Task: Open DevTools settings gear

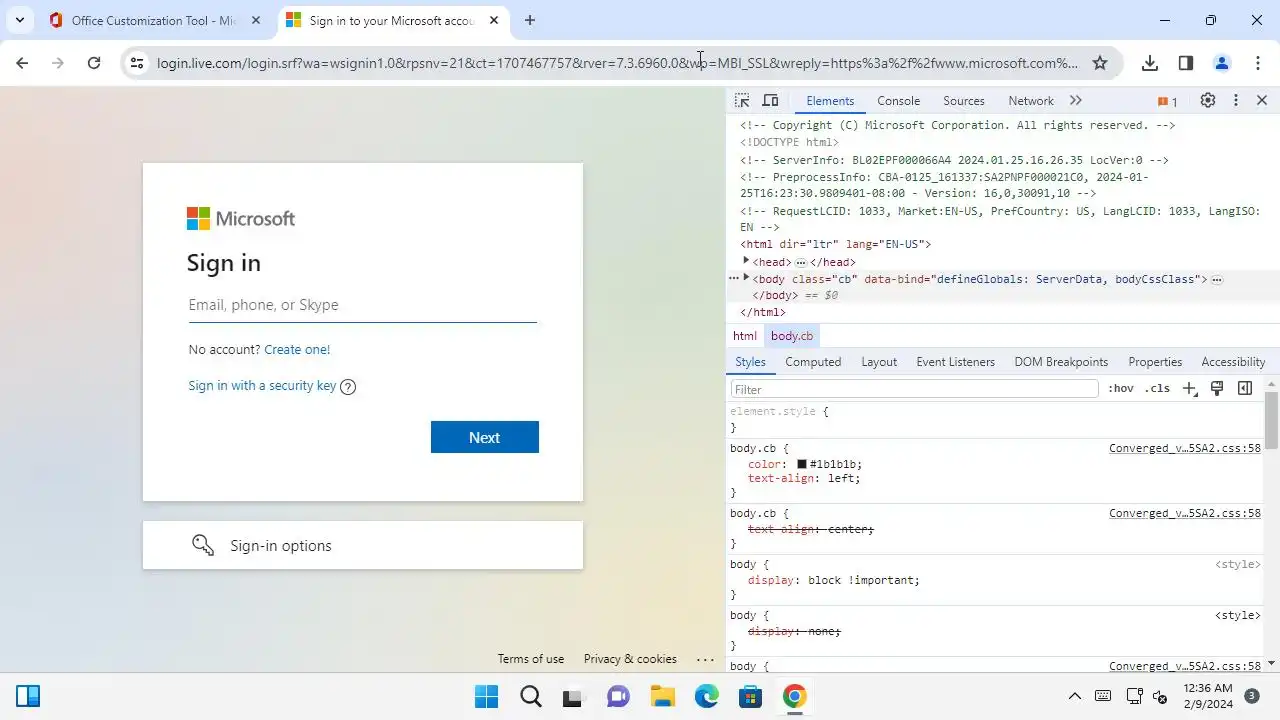Action: point(1208,101)
